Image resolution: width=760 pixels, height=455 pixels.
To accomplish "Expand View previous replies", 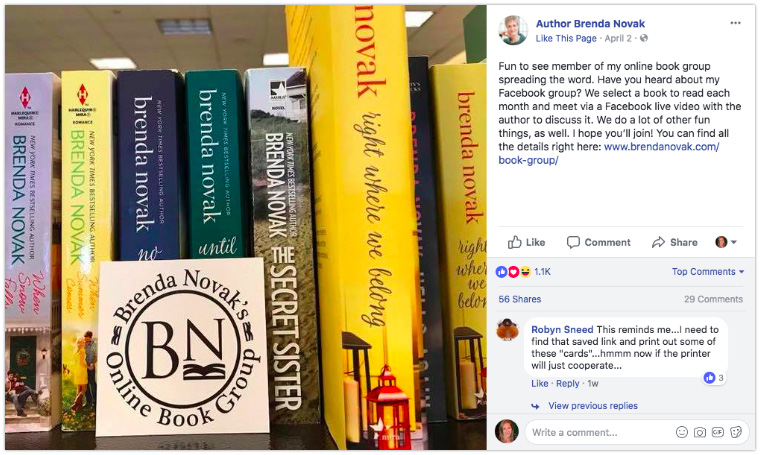I will [592, 406].
